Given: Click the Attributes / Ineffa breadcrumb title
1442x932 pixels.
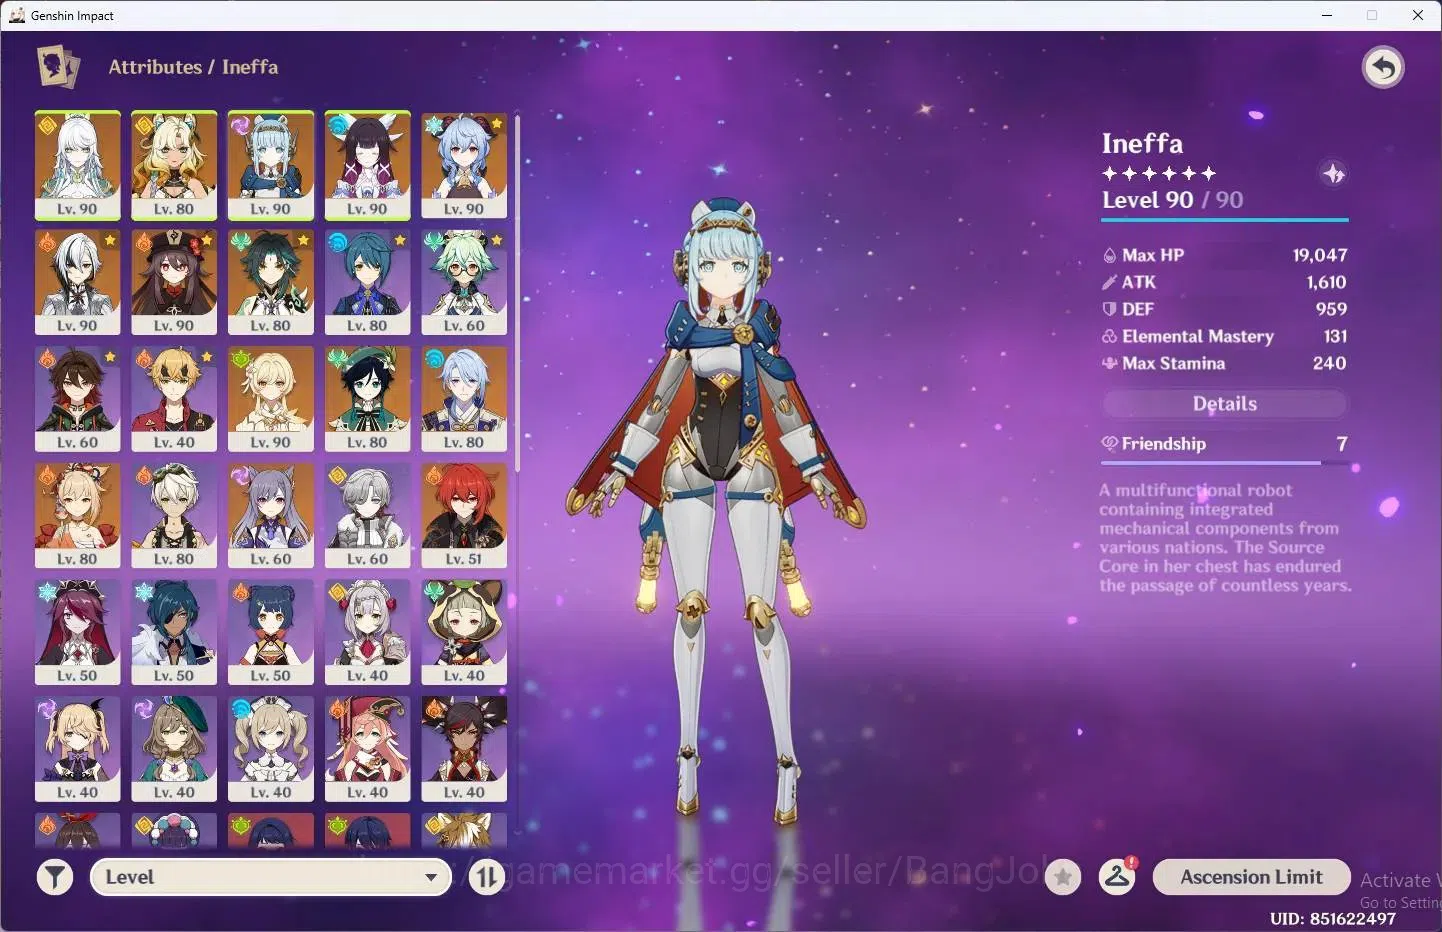Looking at the screenshot, I should (193, 67).
